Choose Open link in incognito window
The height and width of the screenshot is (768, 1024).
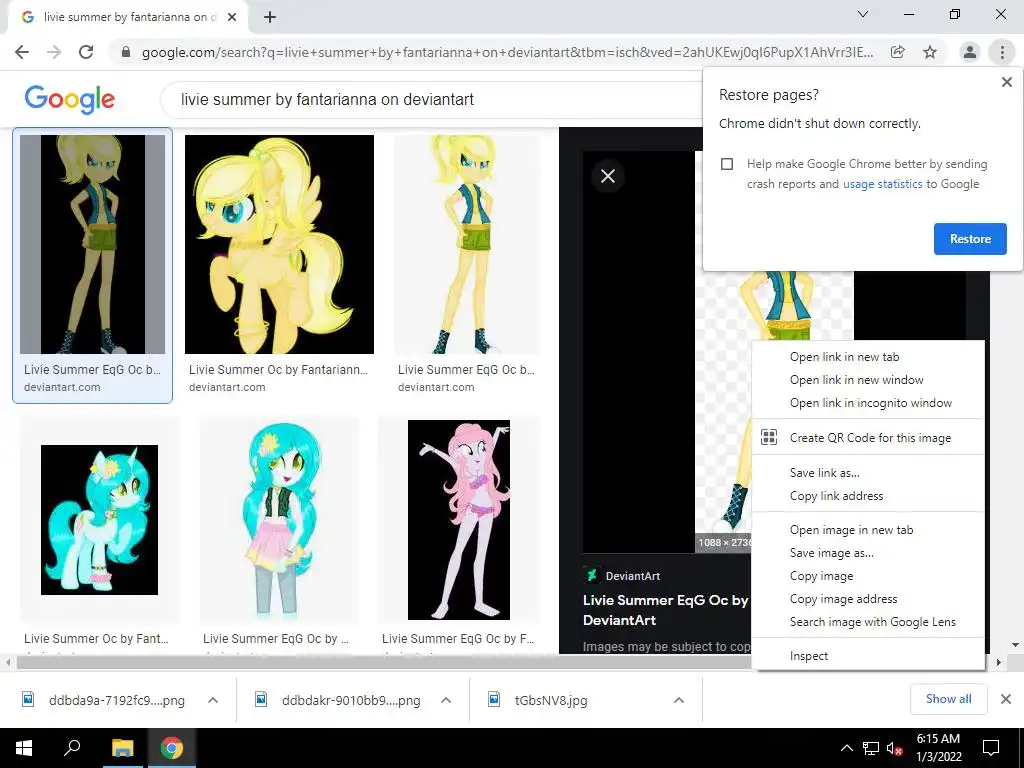tap(868, 403)
